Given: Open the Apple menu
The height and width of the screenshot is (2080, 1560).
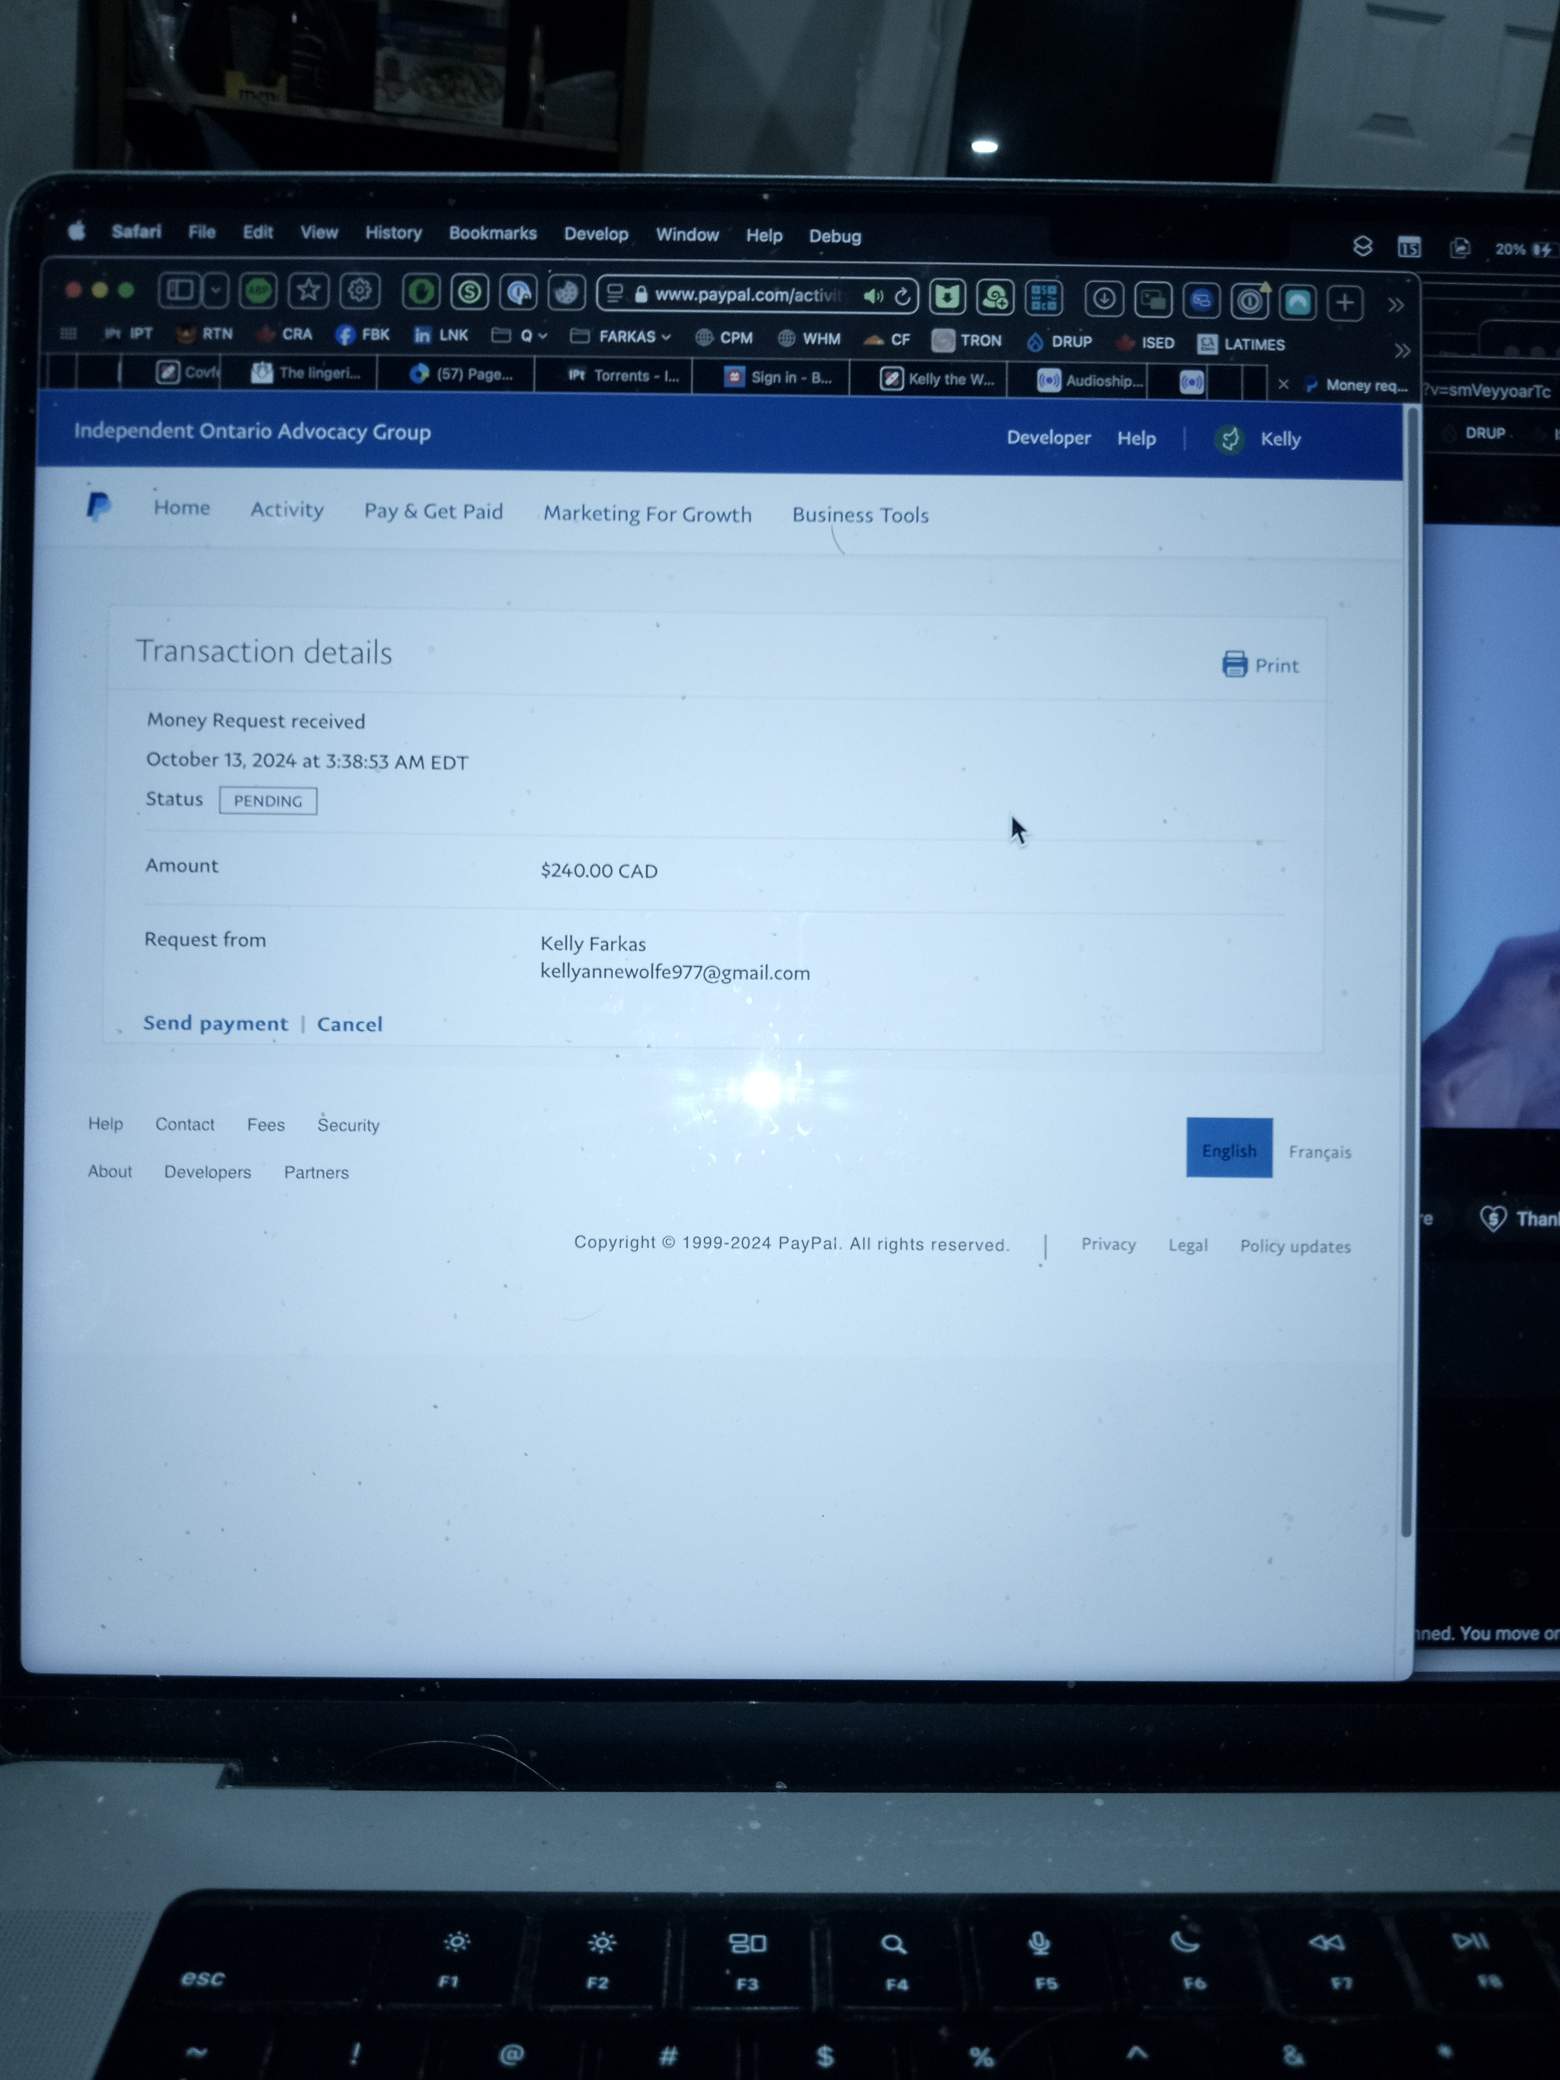Looking at the screenshot, I should (x=77, y=231).
